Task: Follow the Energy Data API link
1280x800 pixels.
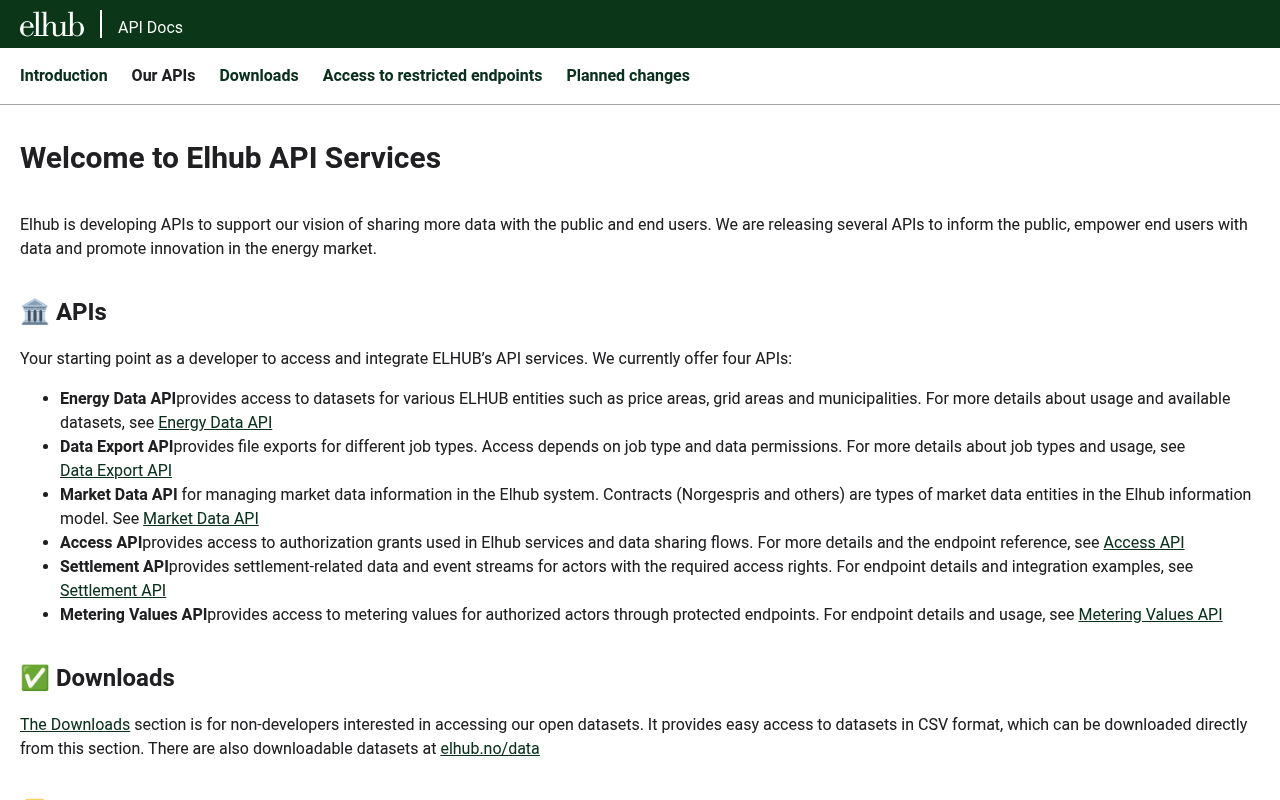Action: click(x=215, y=422)
